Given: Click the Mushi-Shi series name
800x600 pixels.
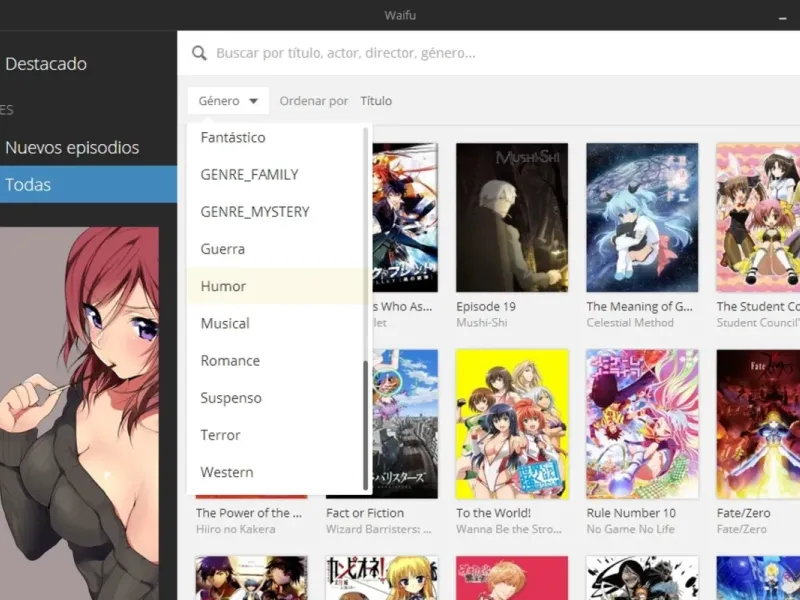Looking at the screenshot, I should click(482, 322).
